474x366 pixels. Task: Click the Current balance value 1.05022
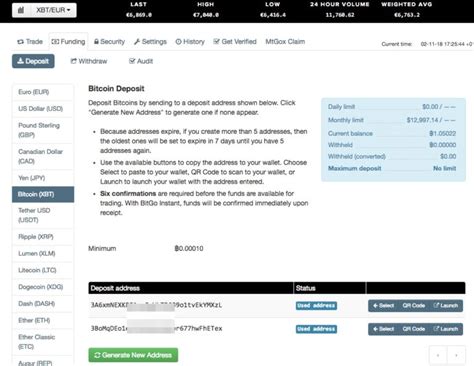point(442,133)
